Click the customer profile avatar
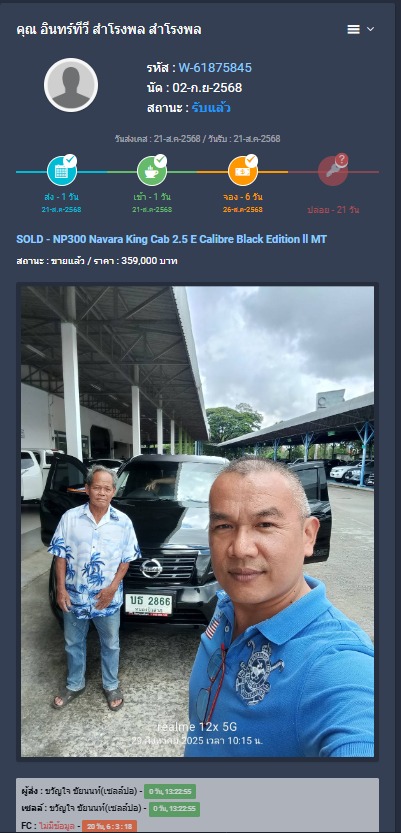Image resolution: width=401 pixels, height=833 pixels. click(71, 85)
